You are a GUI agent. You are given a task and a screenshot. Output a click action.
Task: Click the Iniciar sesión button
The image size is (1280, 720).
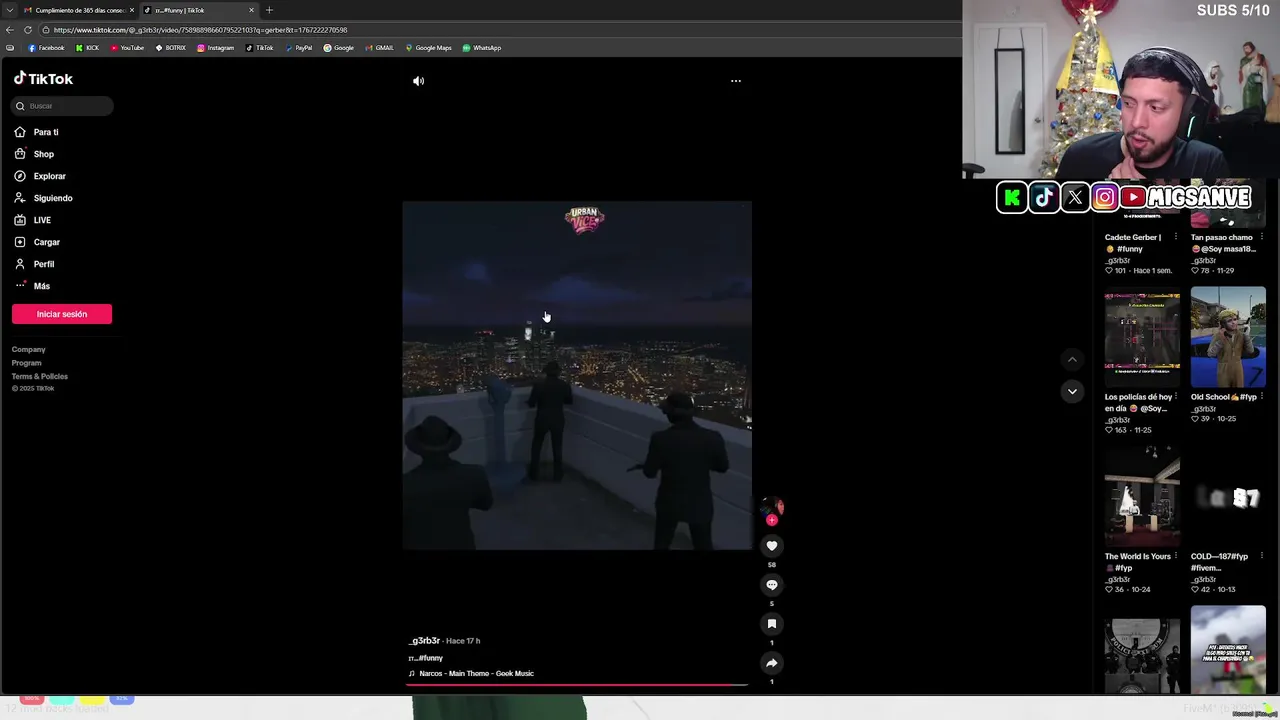coord(62,314)
